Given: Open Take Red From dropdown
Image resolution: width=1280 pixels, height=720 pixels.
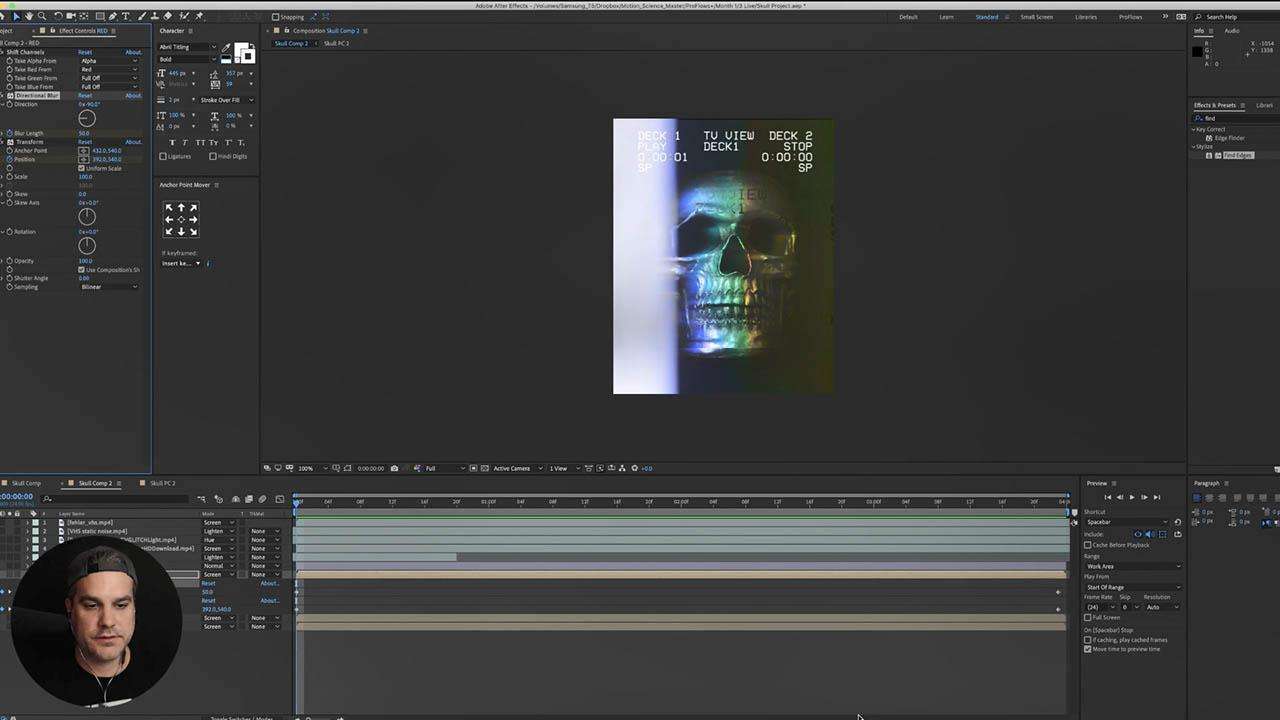Looking at the screenshot, I should pos(108,70).
